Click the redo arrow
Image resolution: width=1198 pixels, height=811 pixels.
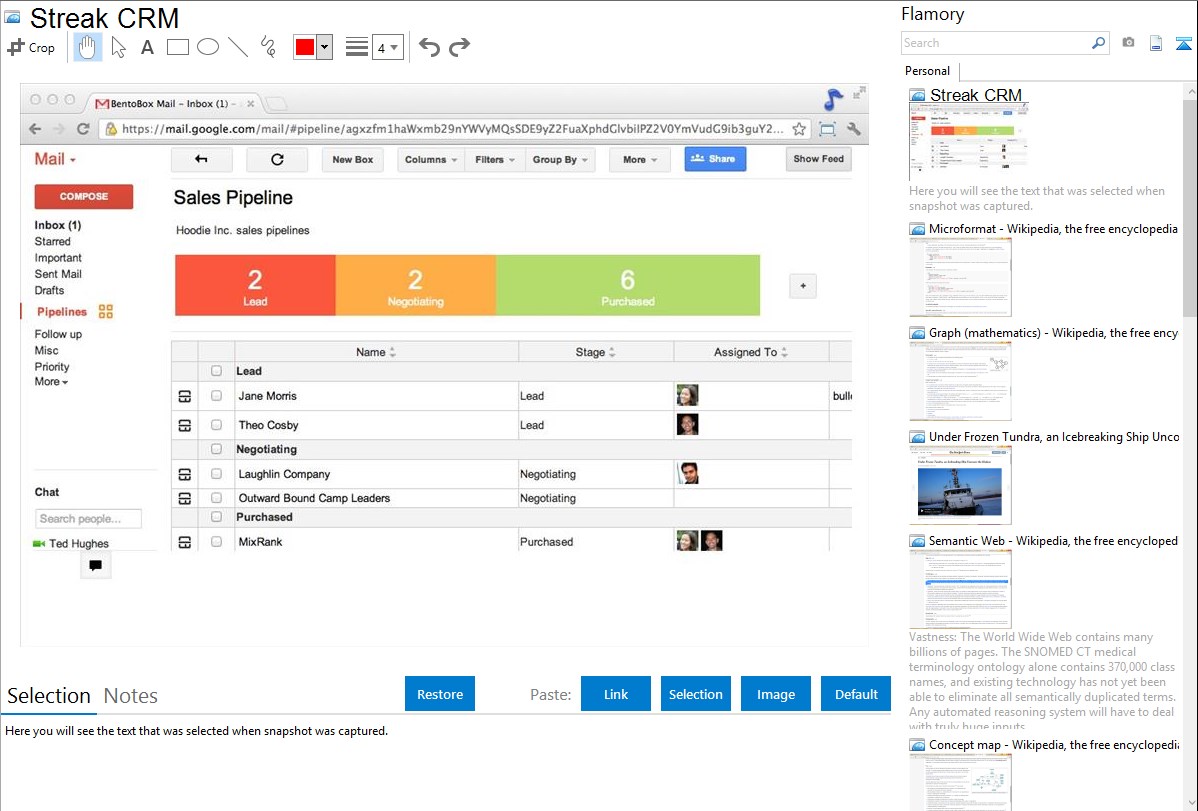tap(459, 47)
